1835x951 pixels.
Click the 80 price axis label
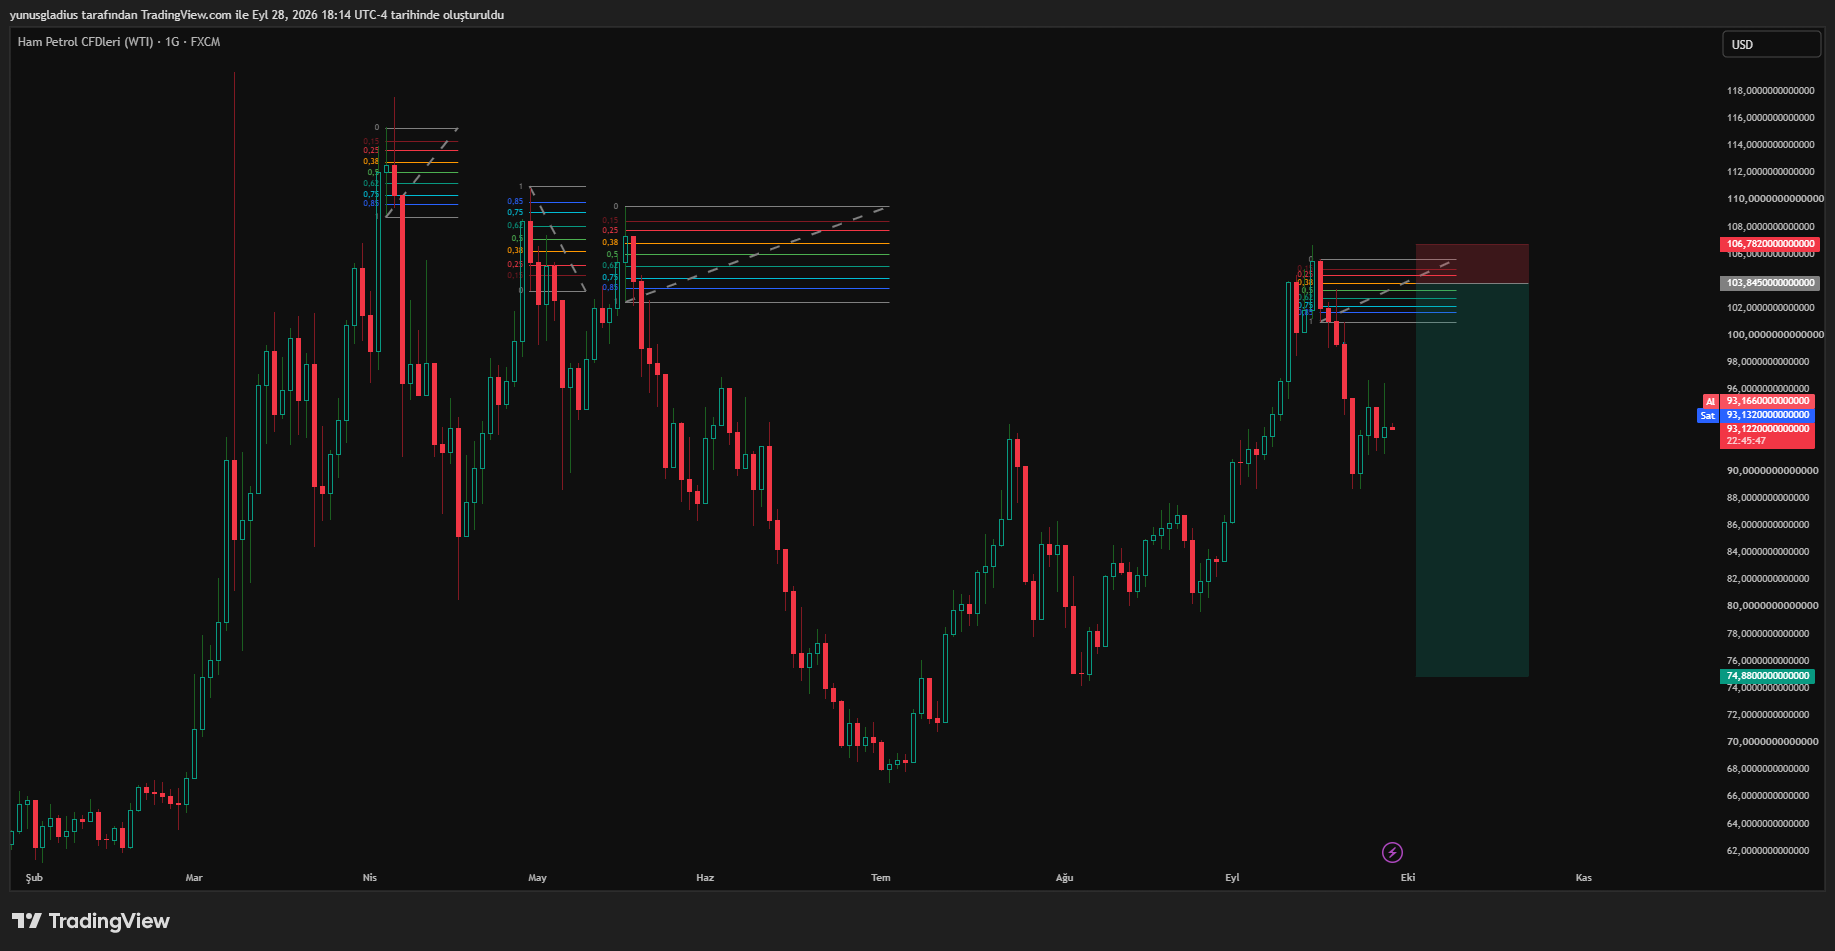pyautogui.click(x=1773, y=606)
